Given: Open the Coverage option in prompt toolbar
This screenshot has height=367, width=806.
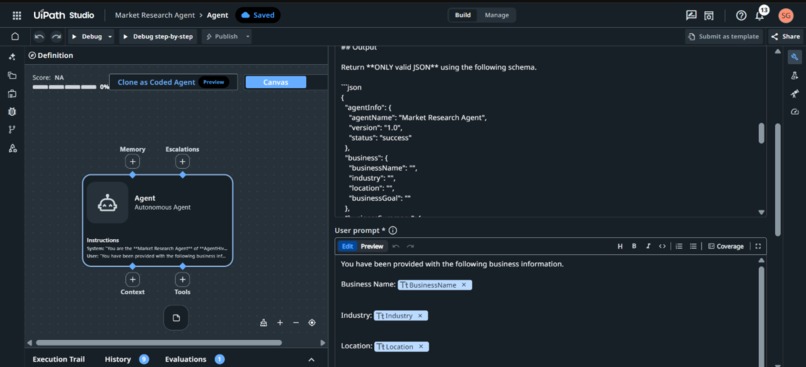Looking at the screenshot, I should 725,246.
